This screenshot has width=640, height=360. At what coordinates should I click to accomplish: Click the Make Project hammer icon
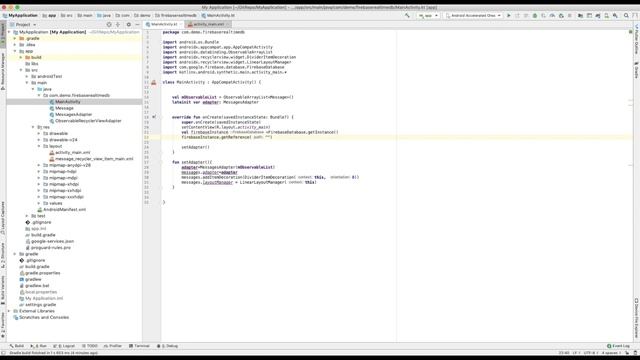[x=407, y=16]
